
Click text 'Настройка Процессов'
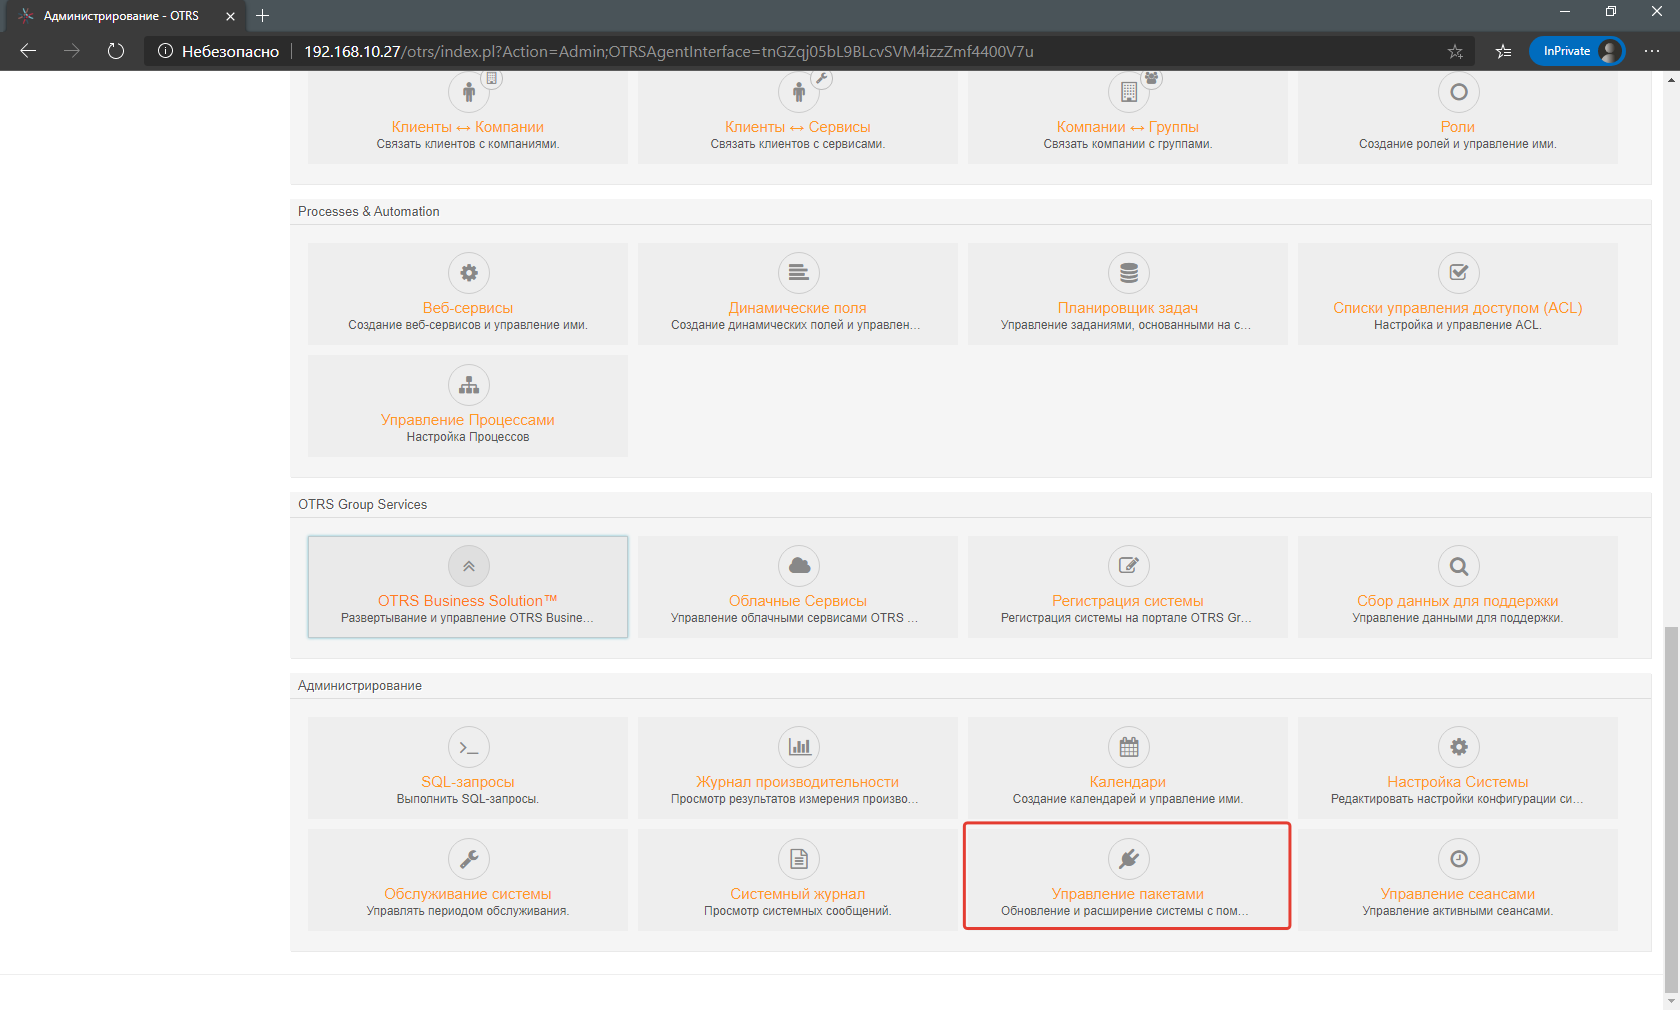tap(468, 437)
